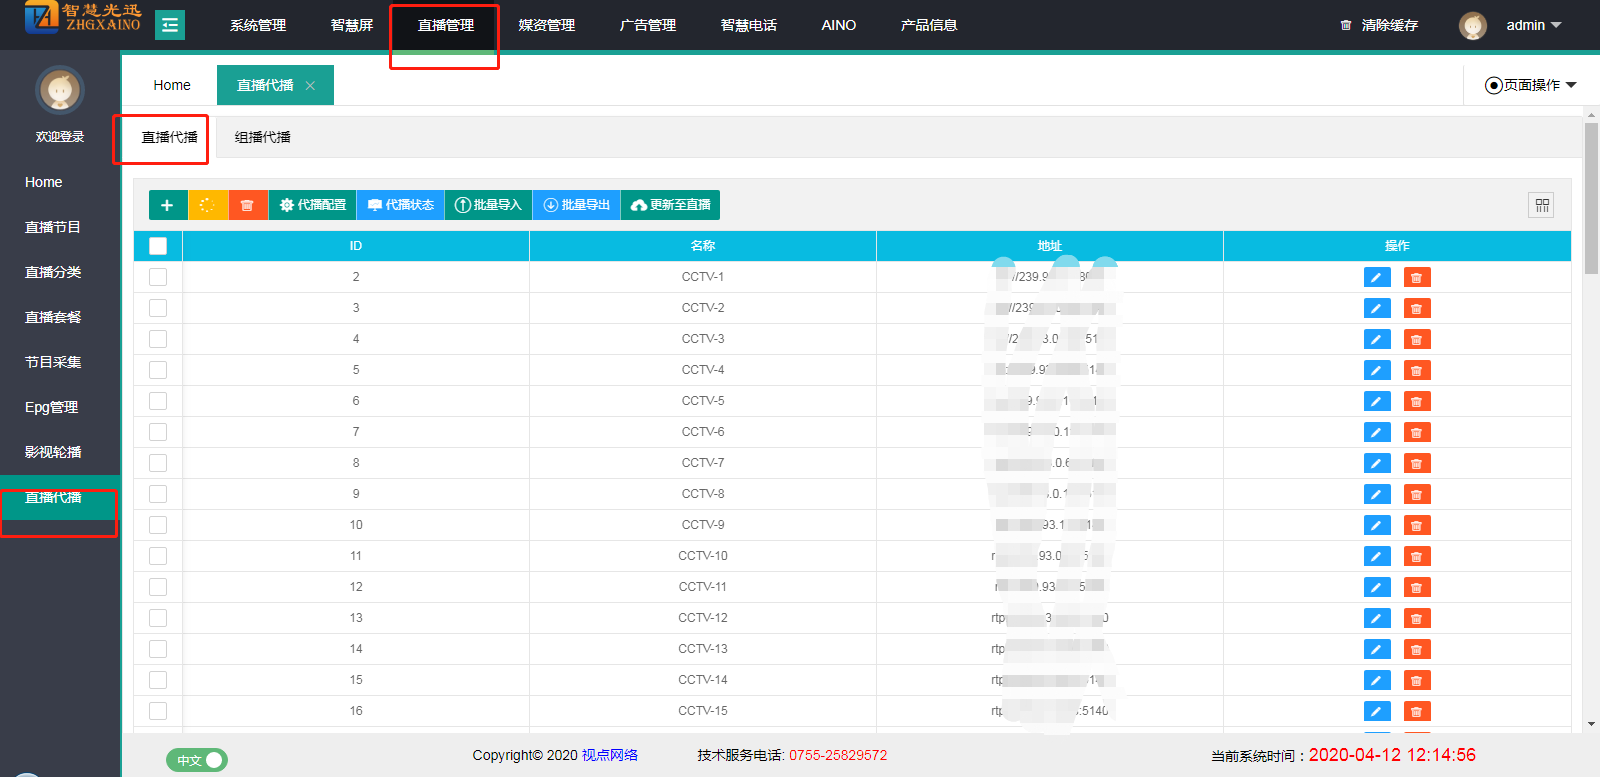
Task: Click the green add (+) button
Action: (x=167, y=205)
